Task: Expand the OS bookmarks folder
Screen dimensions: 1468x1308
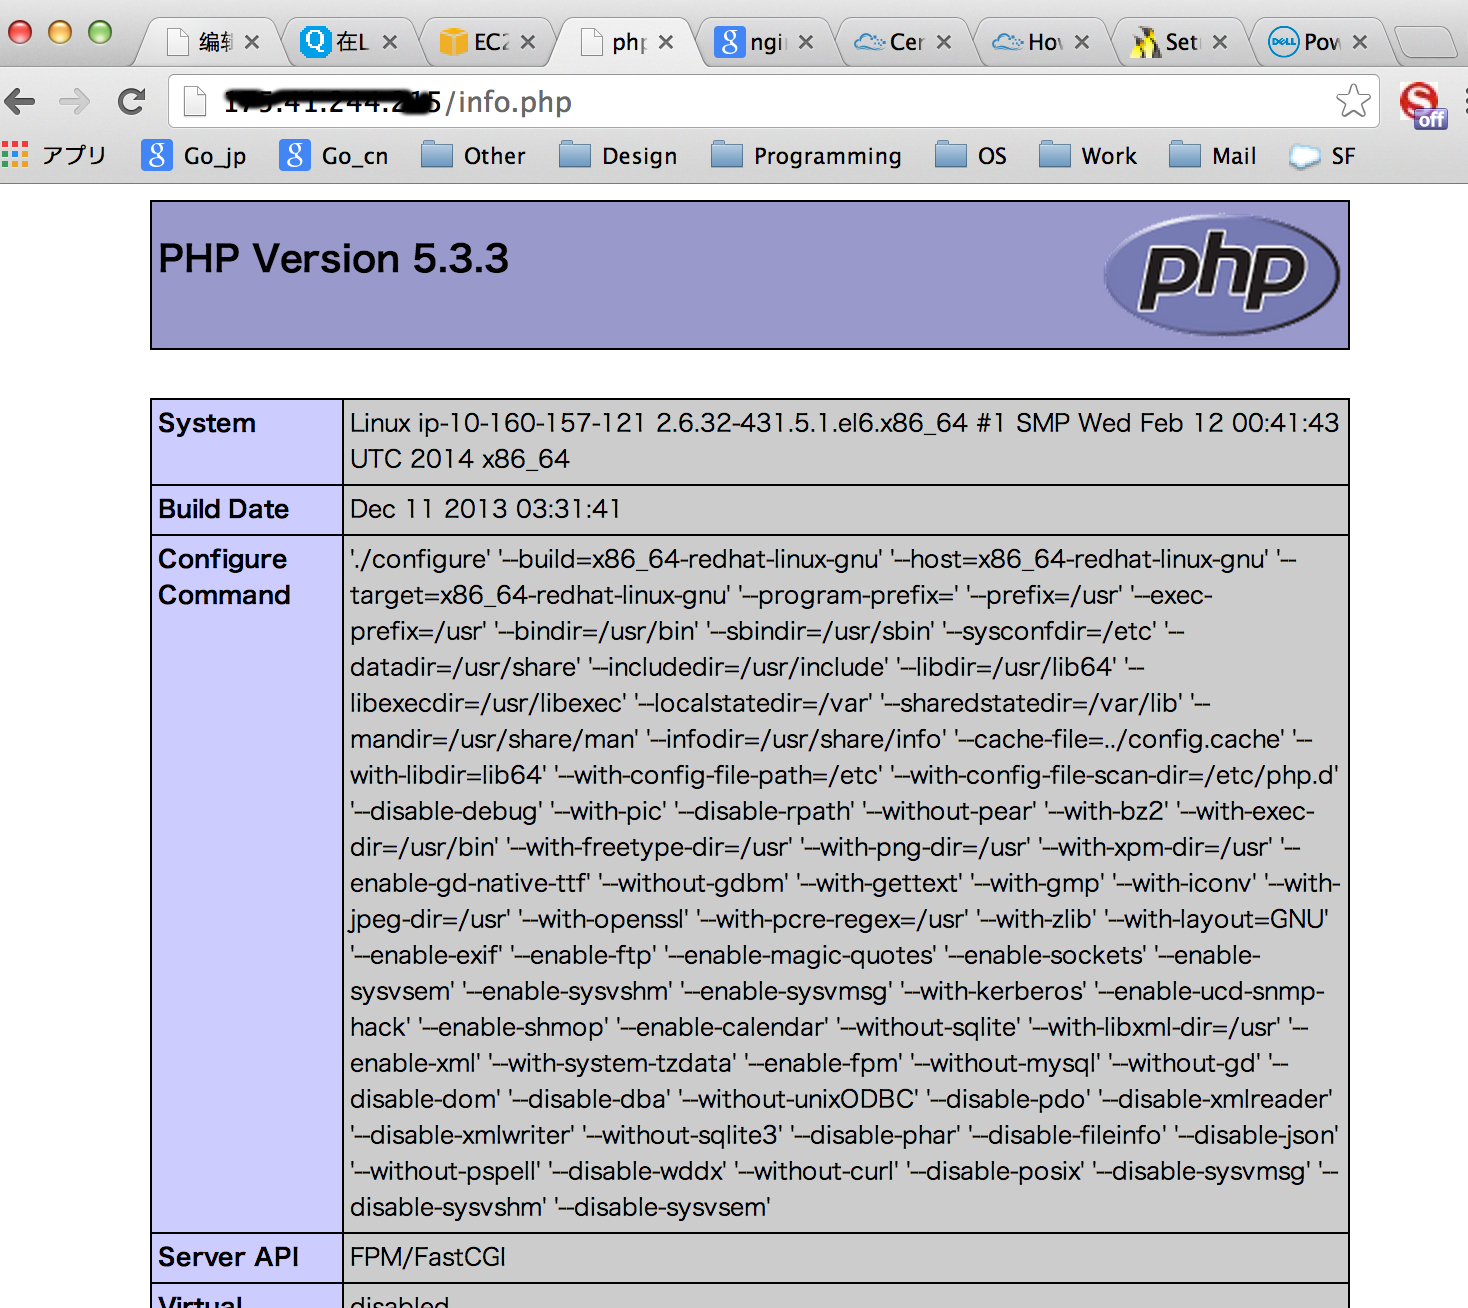Action: click(971, 155)
